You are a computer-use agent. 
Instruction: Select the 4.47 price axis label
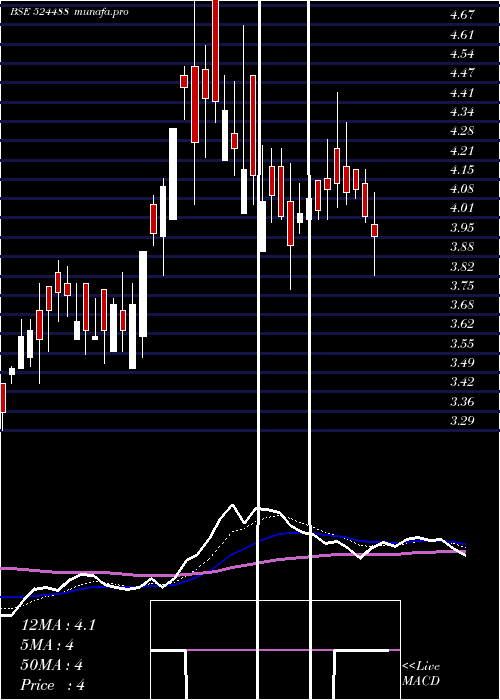(462, 73)
